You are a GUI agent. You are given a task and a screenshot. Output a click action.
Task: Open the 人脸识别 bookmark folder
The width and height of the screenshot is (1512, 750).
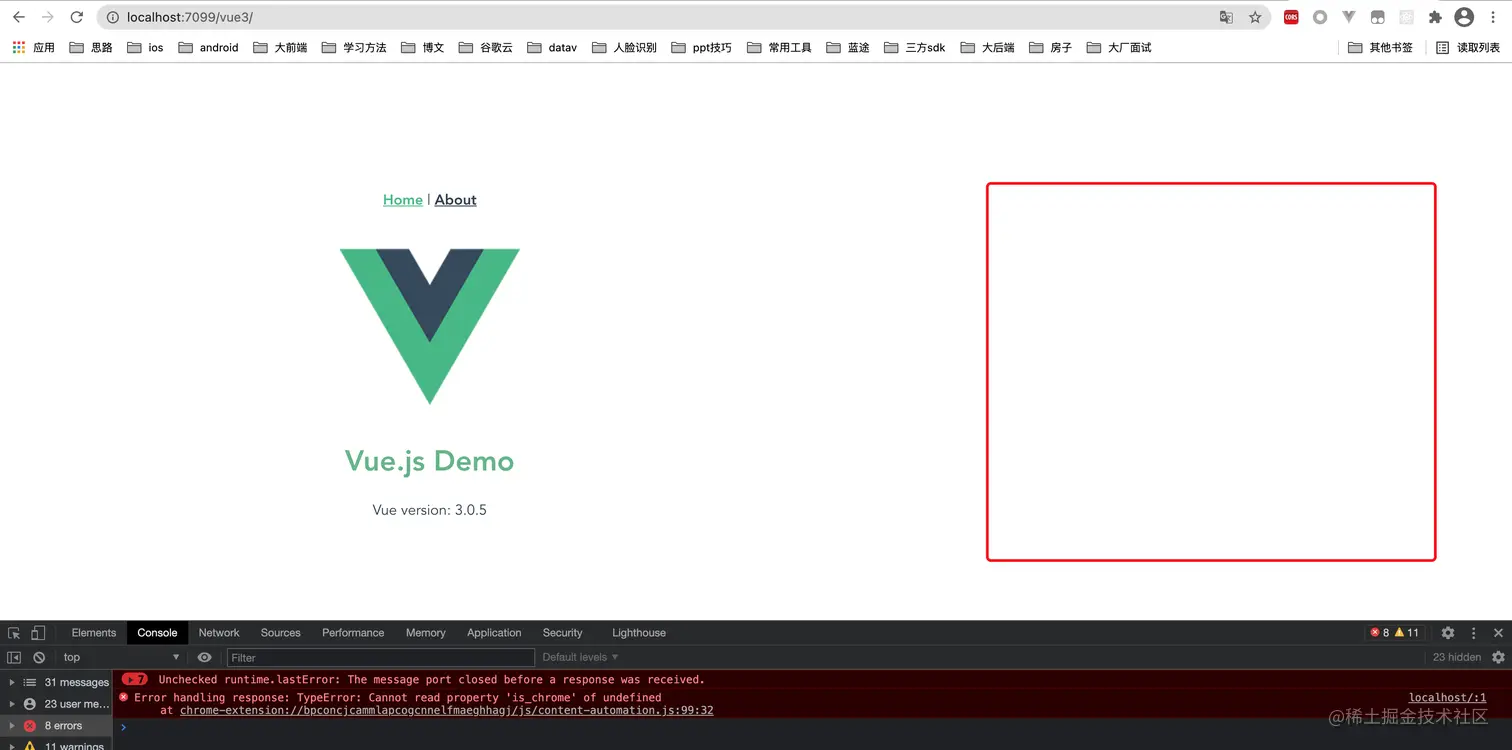click(624, 47)
